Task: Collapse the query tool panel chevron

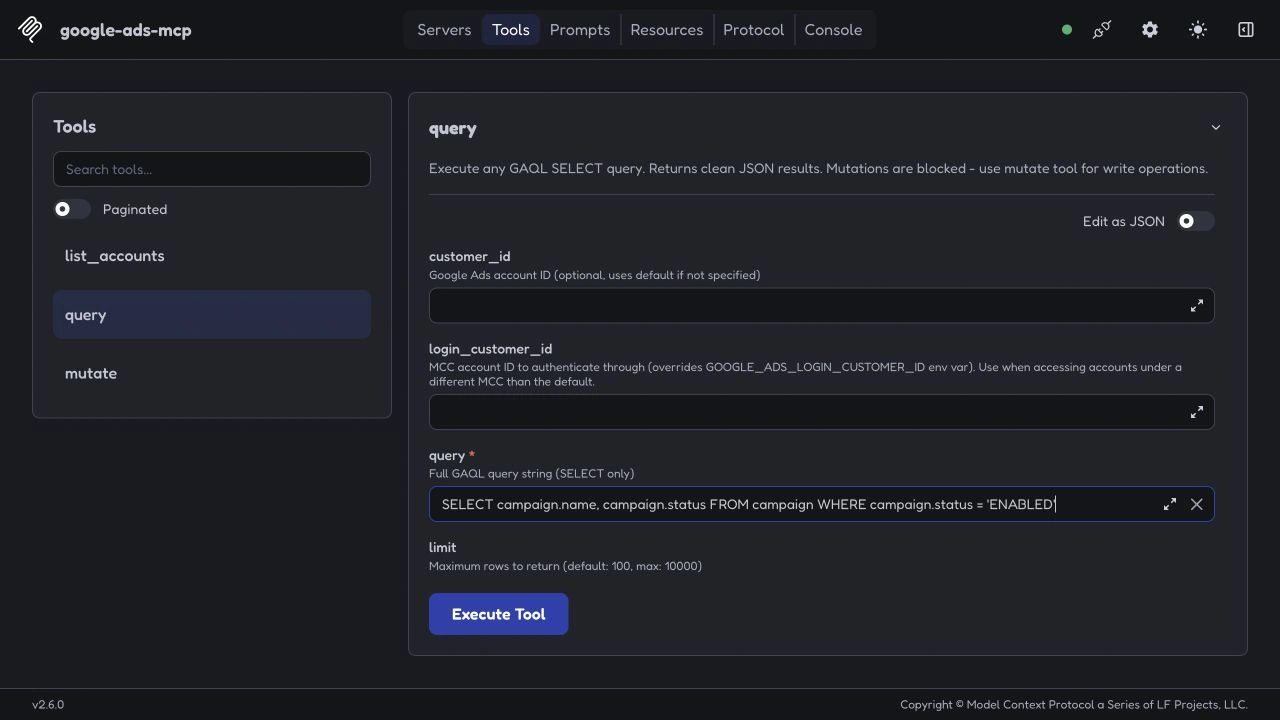Action: (1216, 128)
